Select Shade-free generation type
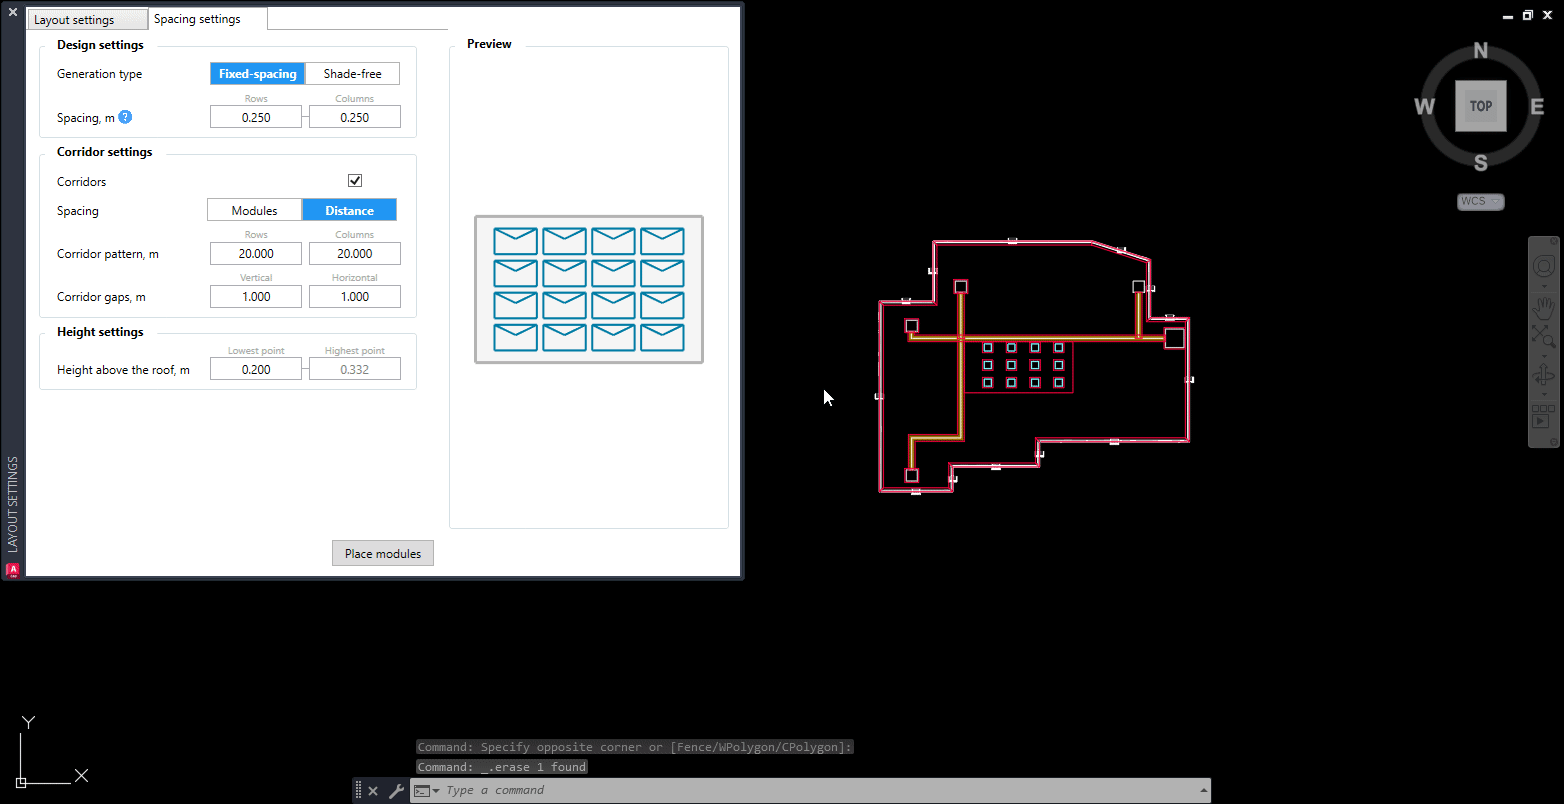1564x804 pixels. (x=353, y=74)
